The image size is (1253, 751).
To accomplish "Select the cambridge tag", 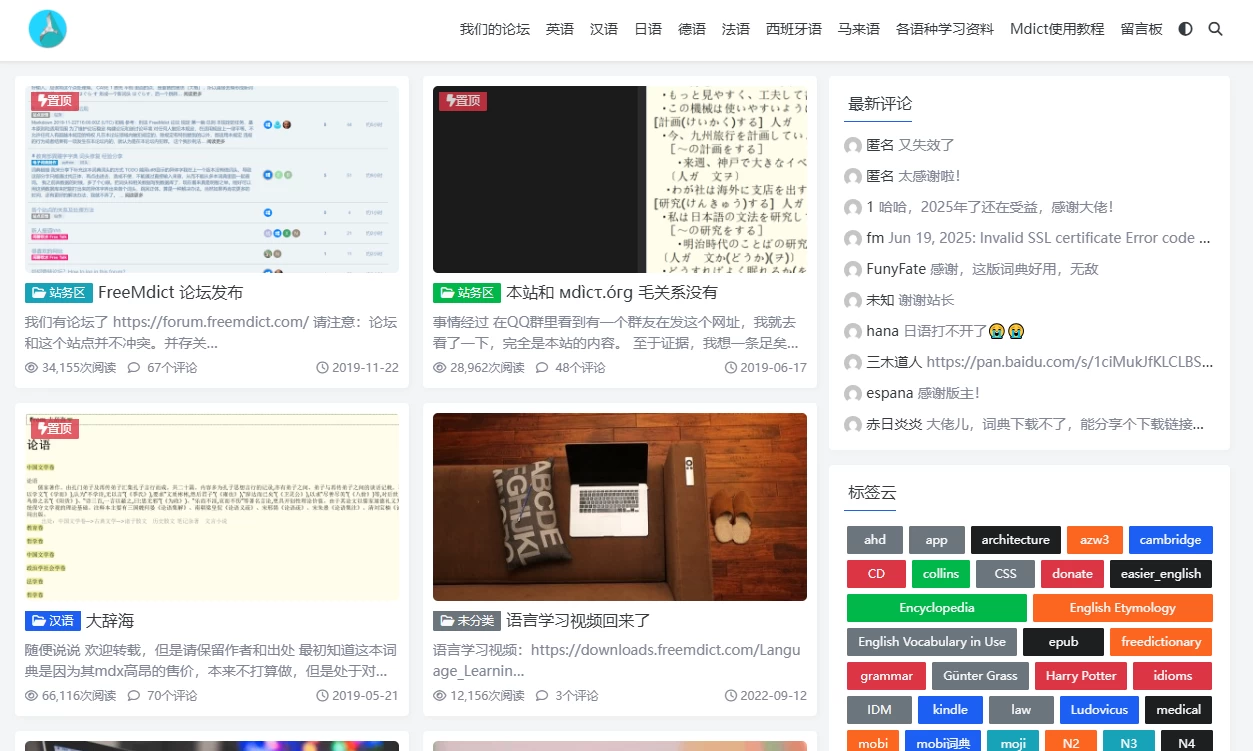I will click(1170, 540).
